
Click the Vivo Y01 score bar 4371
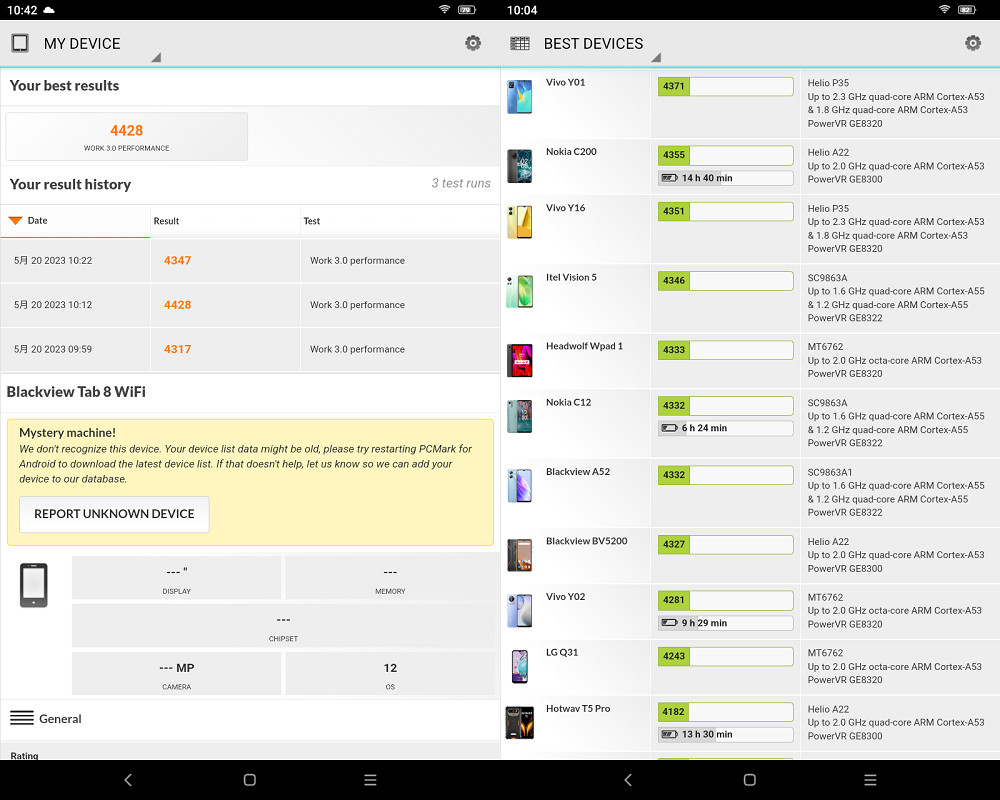726,86
